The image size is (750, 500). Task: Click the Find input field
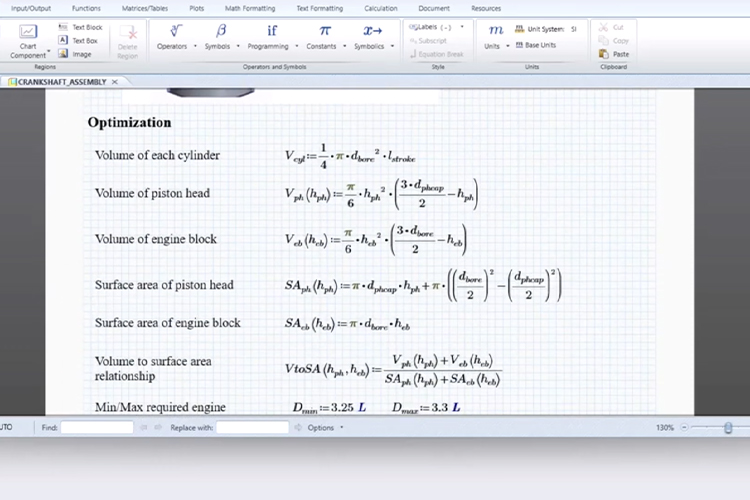coord(97,427)
